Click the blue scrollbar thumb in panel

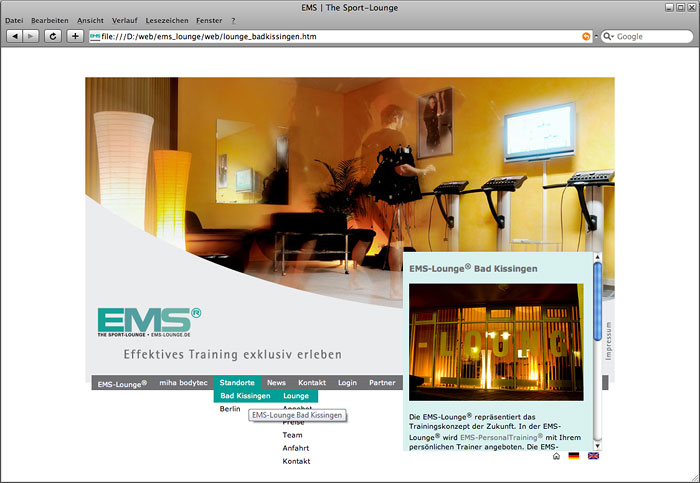point(597,302)
